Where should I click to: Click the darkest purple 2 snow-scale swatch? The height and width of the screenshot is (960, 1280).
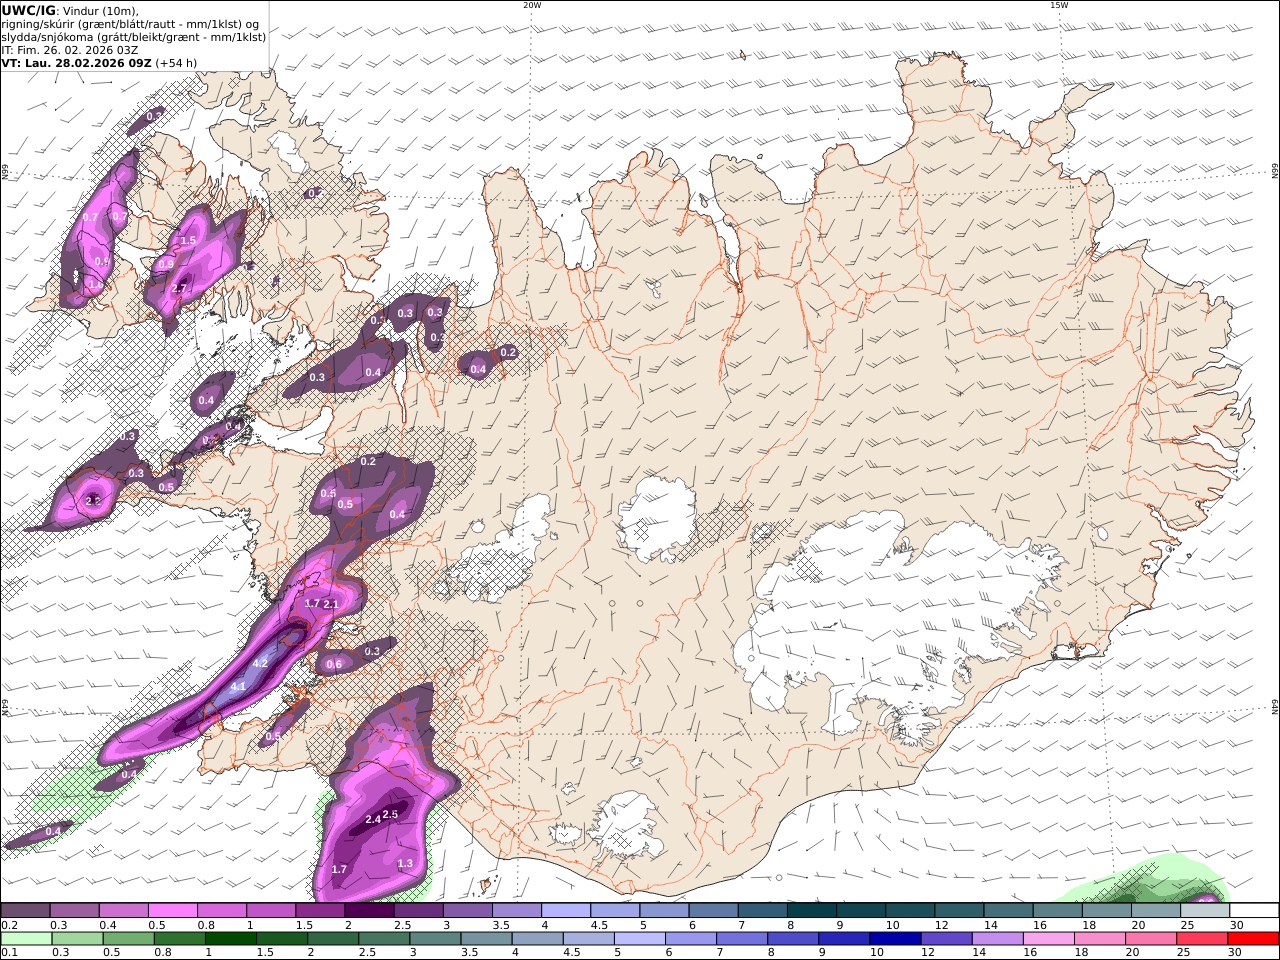[368, 910]
